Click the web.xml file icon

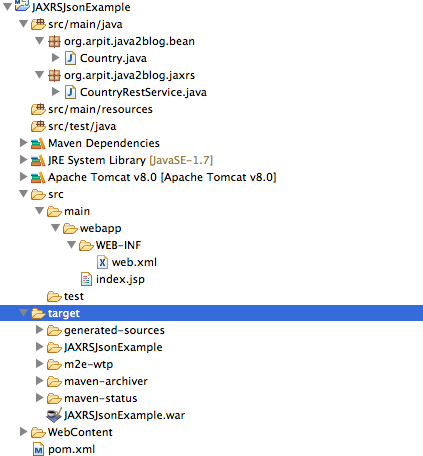[x=102, y=262]
